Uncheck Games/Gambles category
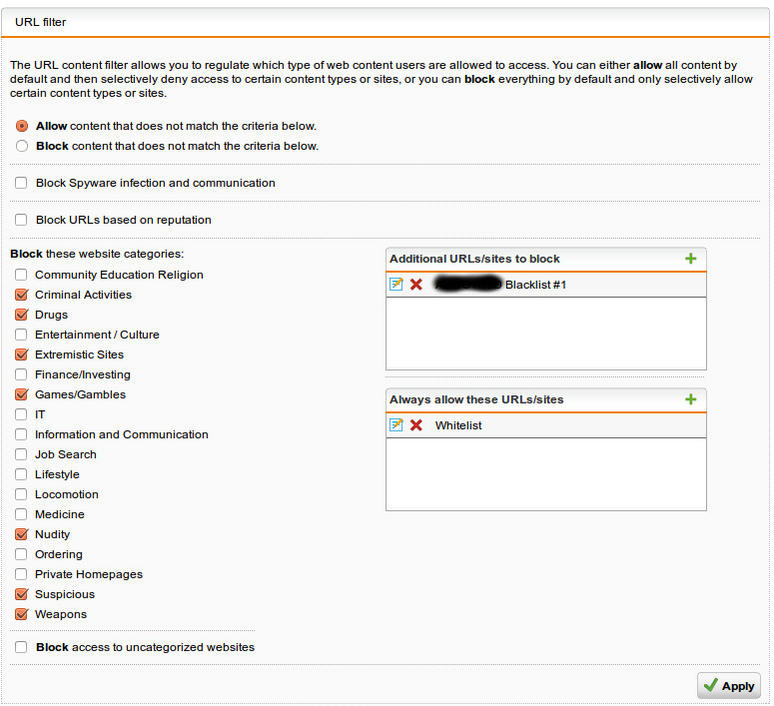Screen dimensions: 774x706 point(21,394)
